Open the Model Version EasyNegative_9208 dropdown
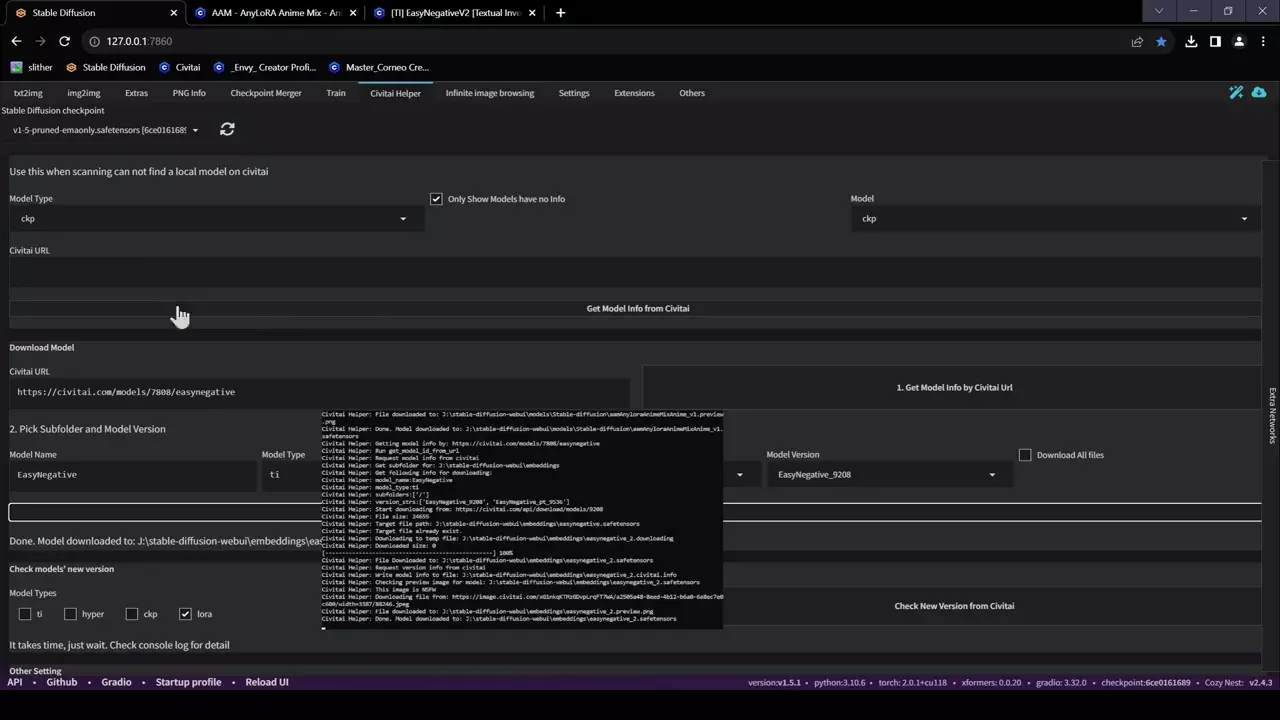The width and height of the screenshot is (1280, 720). [888, 475]
